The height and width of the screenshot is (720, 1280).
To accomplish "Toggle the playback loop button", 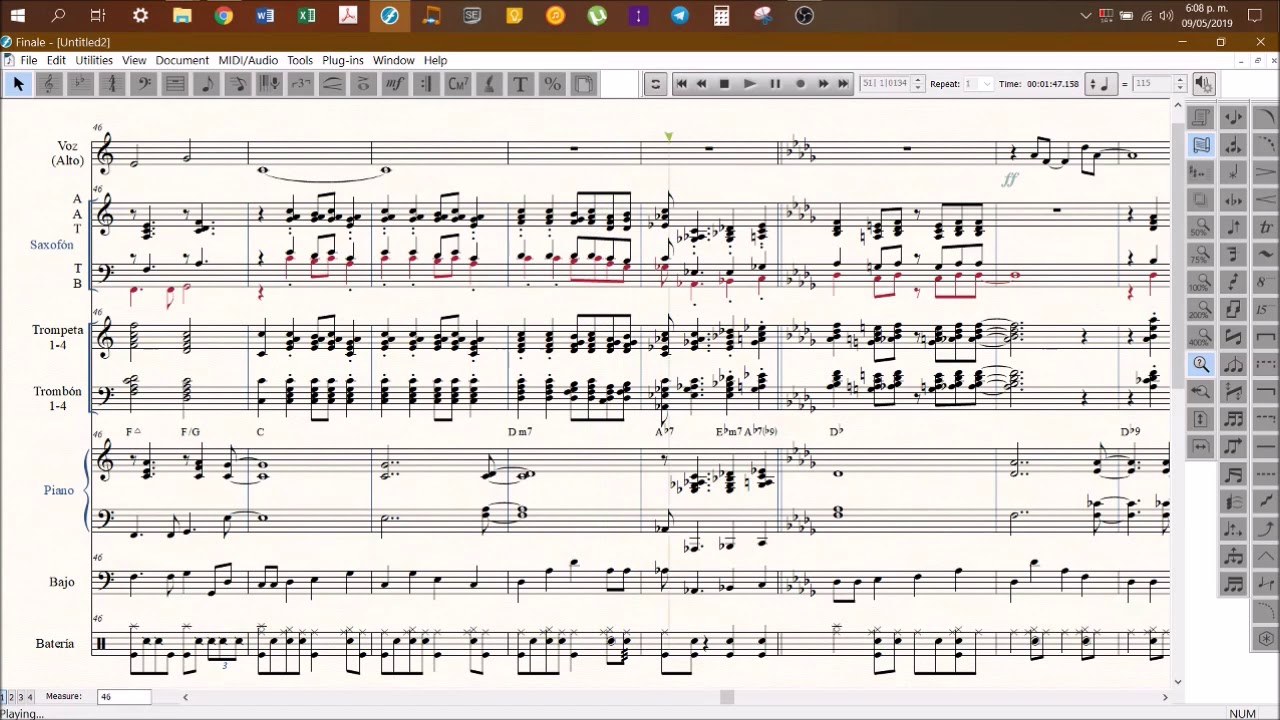I will (655, 84).
